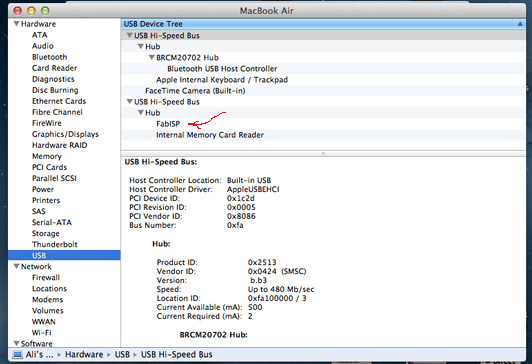The width and height of the screenshot is (532, 364).
Task: Collapse the BRCM20702 Hub tree node
Action: [152, 57]
